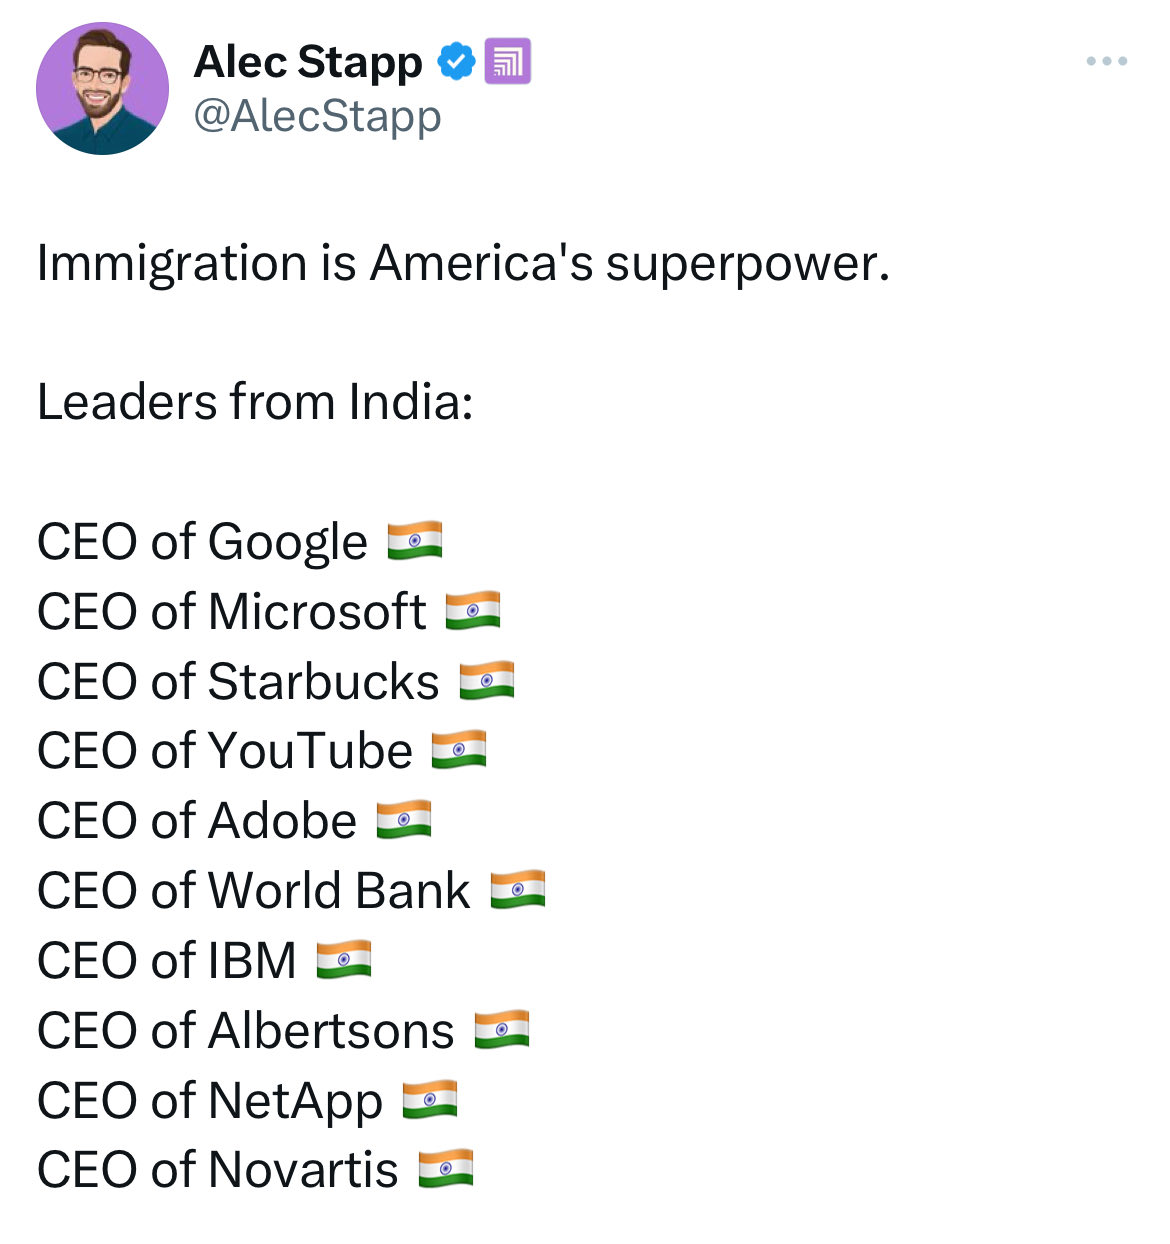This screenshot has width=1170, height=1244.
Task: Click the India flag beside Google
Action: (415, 541)
